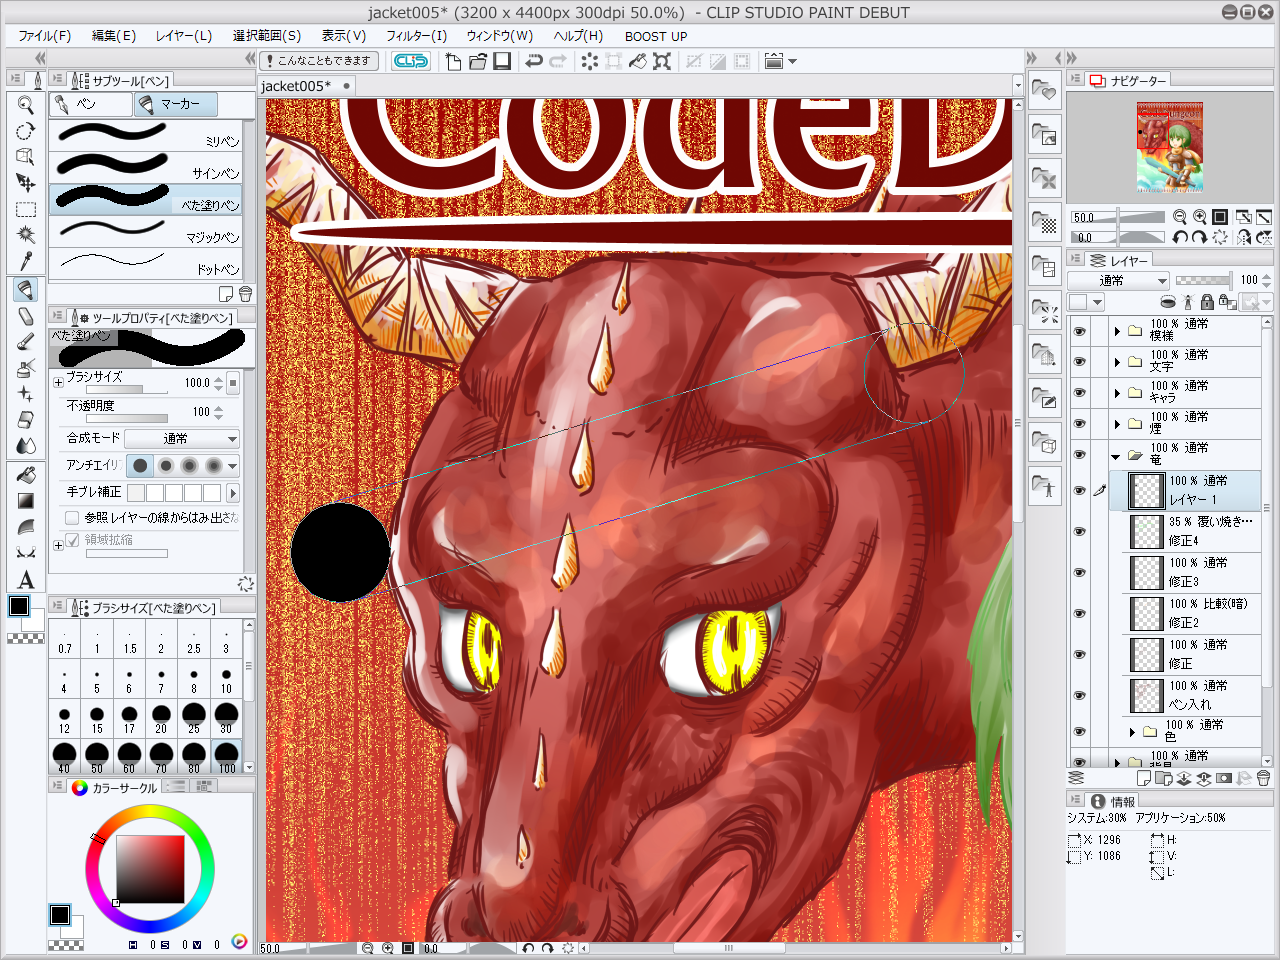Choose the rectangular Selection marquee tool
1280x960 pixels.
click(26, 209)
